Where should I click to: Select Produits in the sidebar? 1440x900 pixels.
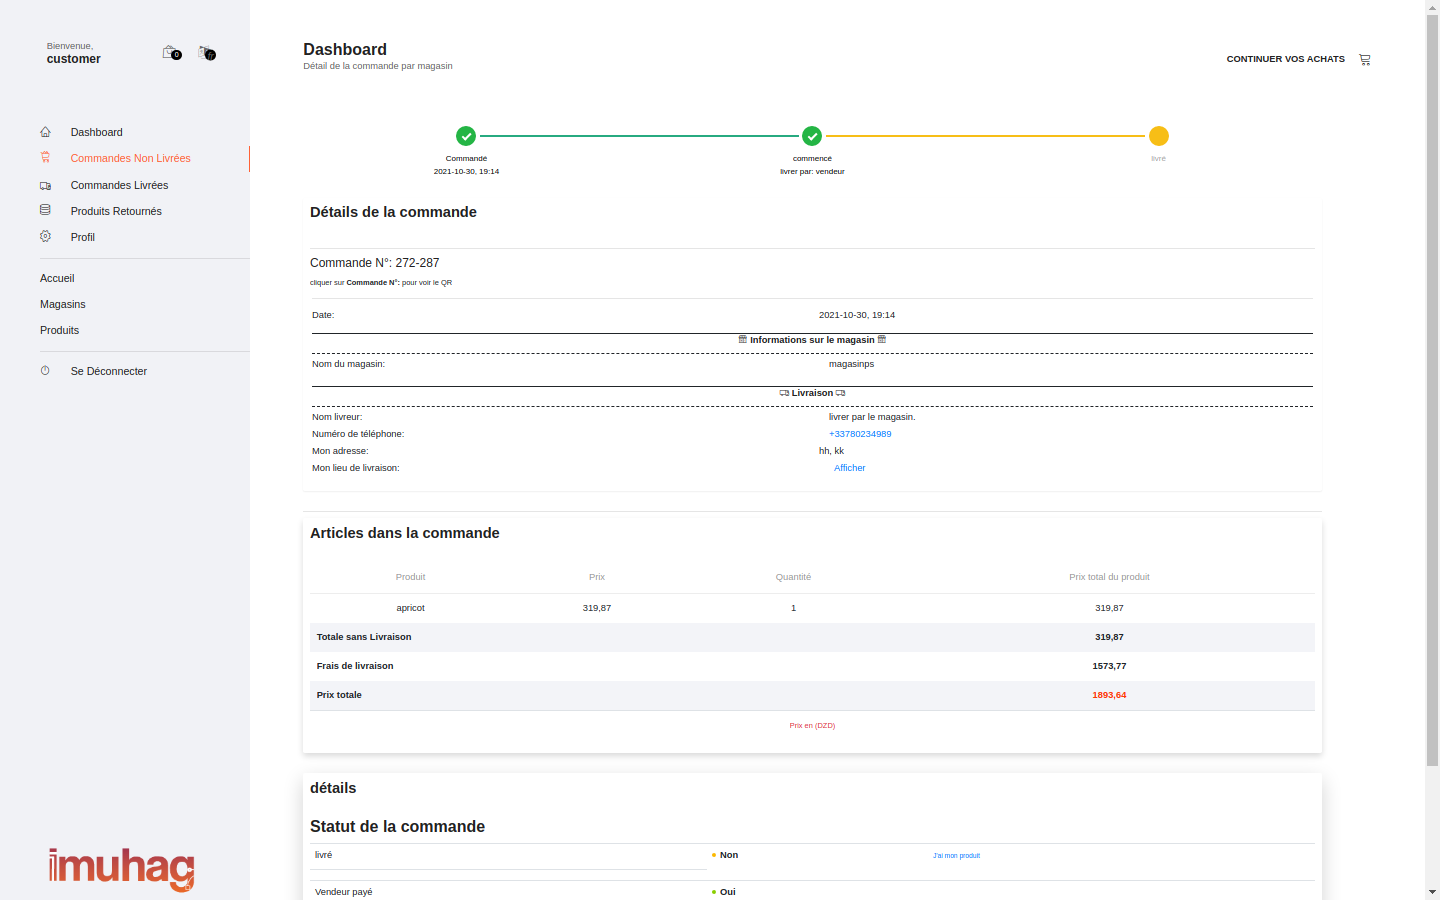point(59,330)
